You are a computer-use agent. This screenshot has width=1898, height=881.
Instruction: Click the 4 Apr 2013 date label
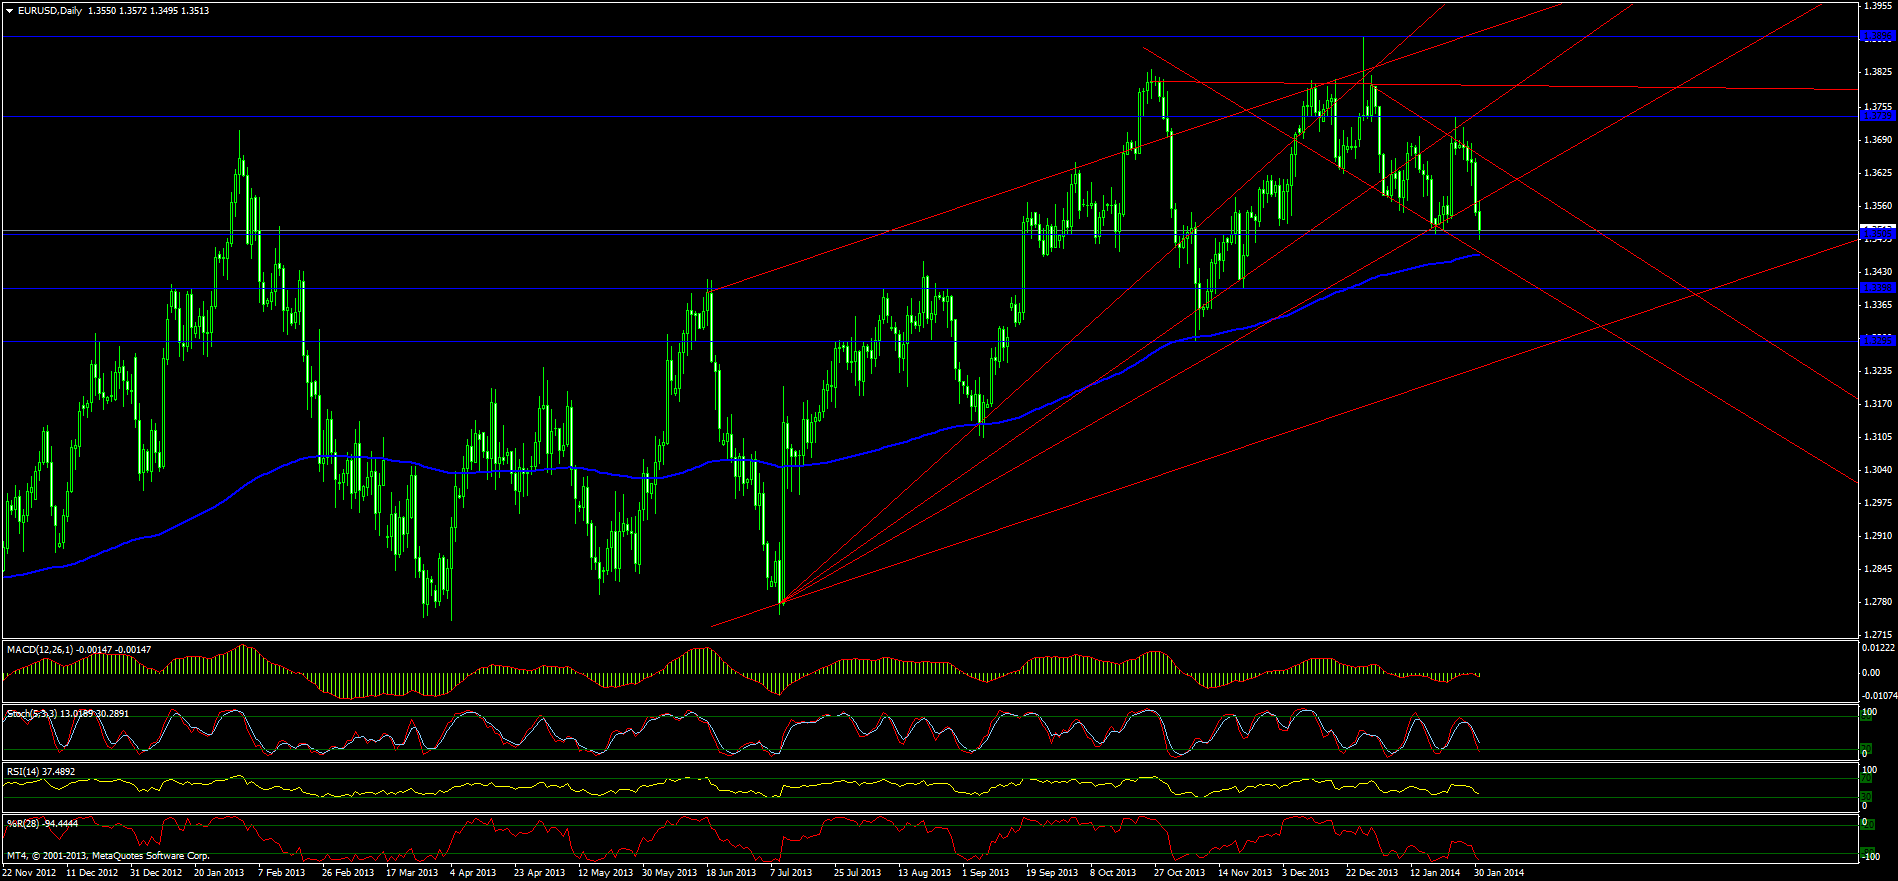pyautogui.click(x=473, y=873)
